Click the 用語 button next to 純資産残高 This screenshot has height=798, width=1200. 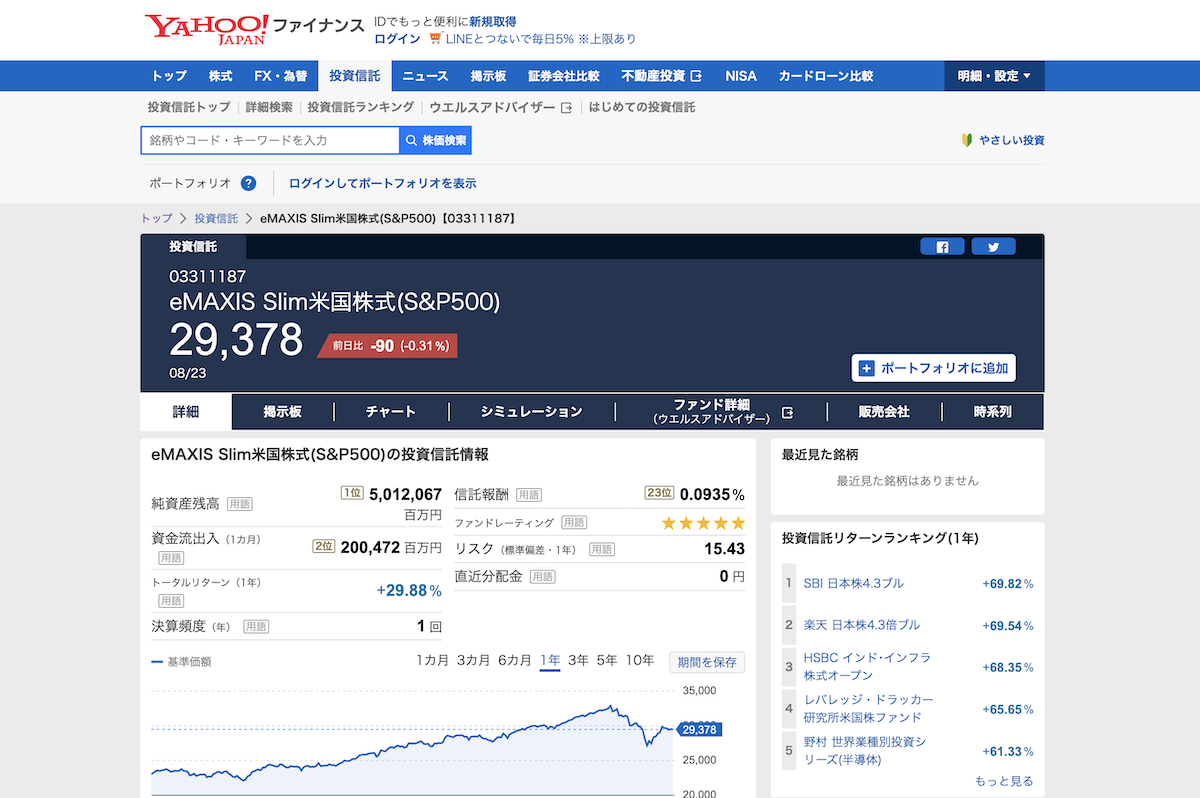pos(239,503)
